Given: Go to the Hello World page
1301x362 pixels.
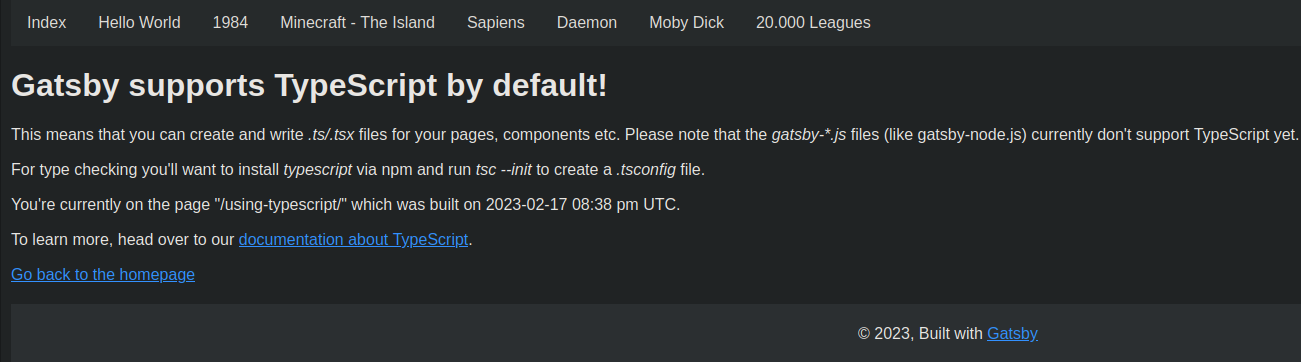Looking at the screenshot, I should pyautogui.click(x=139, y=22).
